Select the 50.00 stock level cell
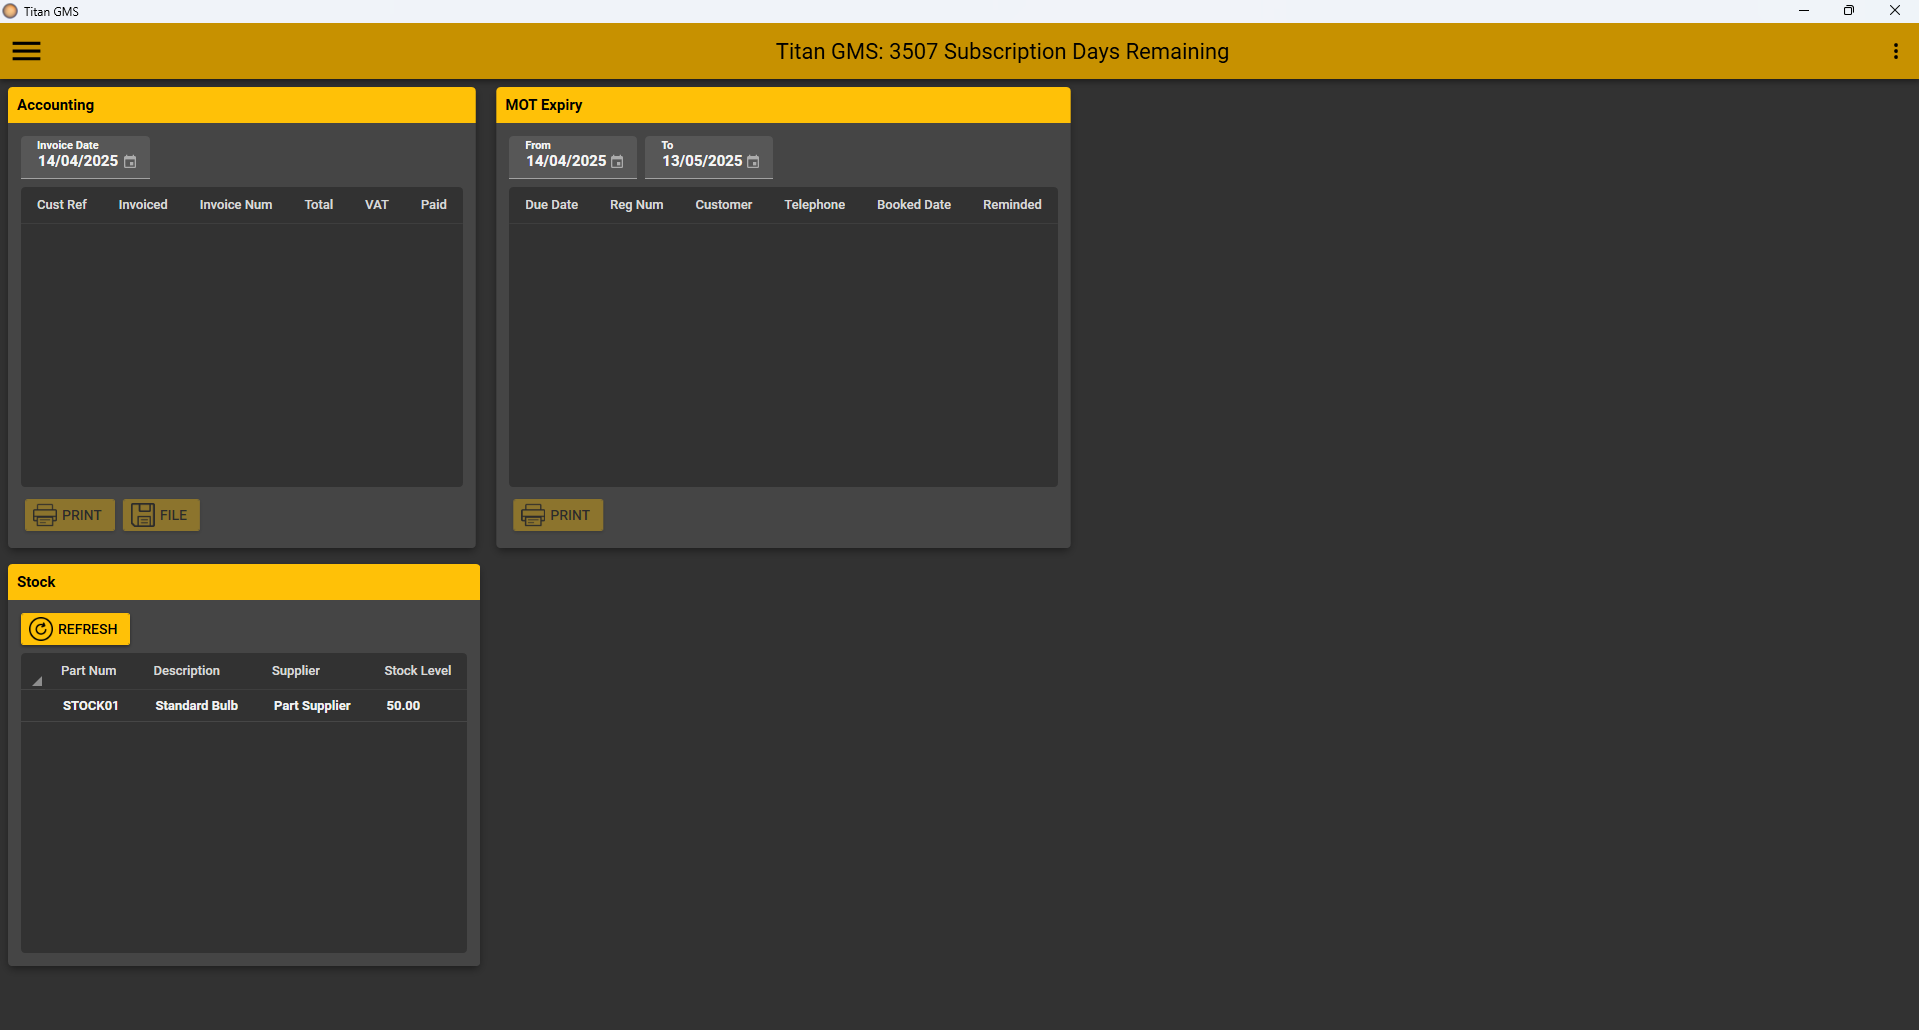Image resolution: width=1919 pixels, height=1030 pixels. pos(404,706)
